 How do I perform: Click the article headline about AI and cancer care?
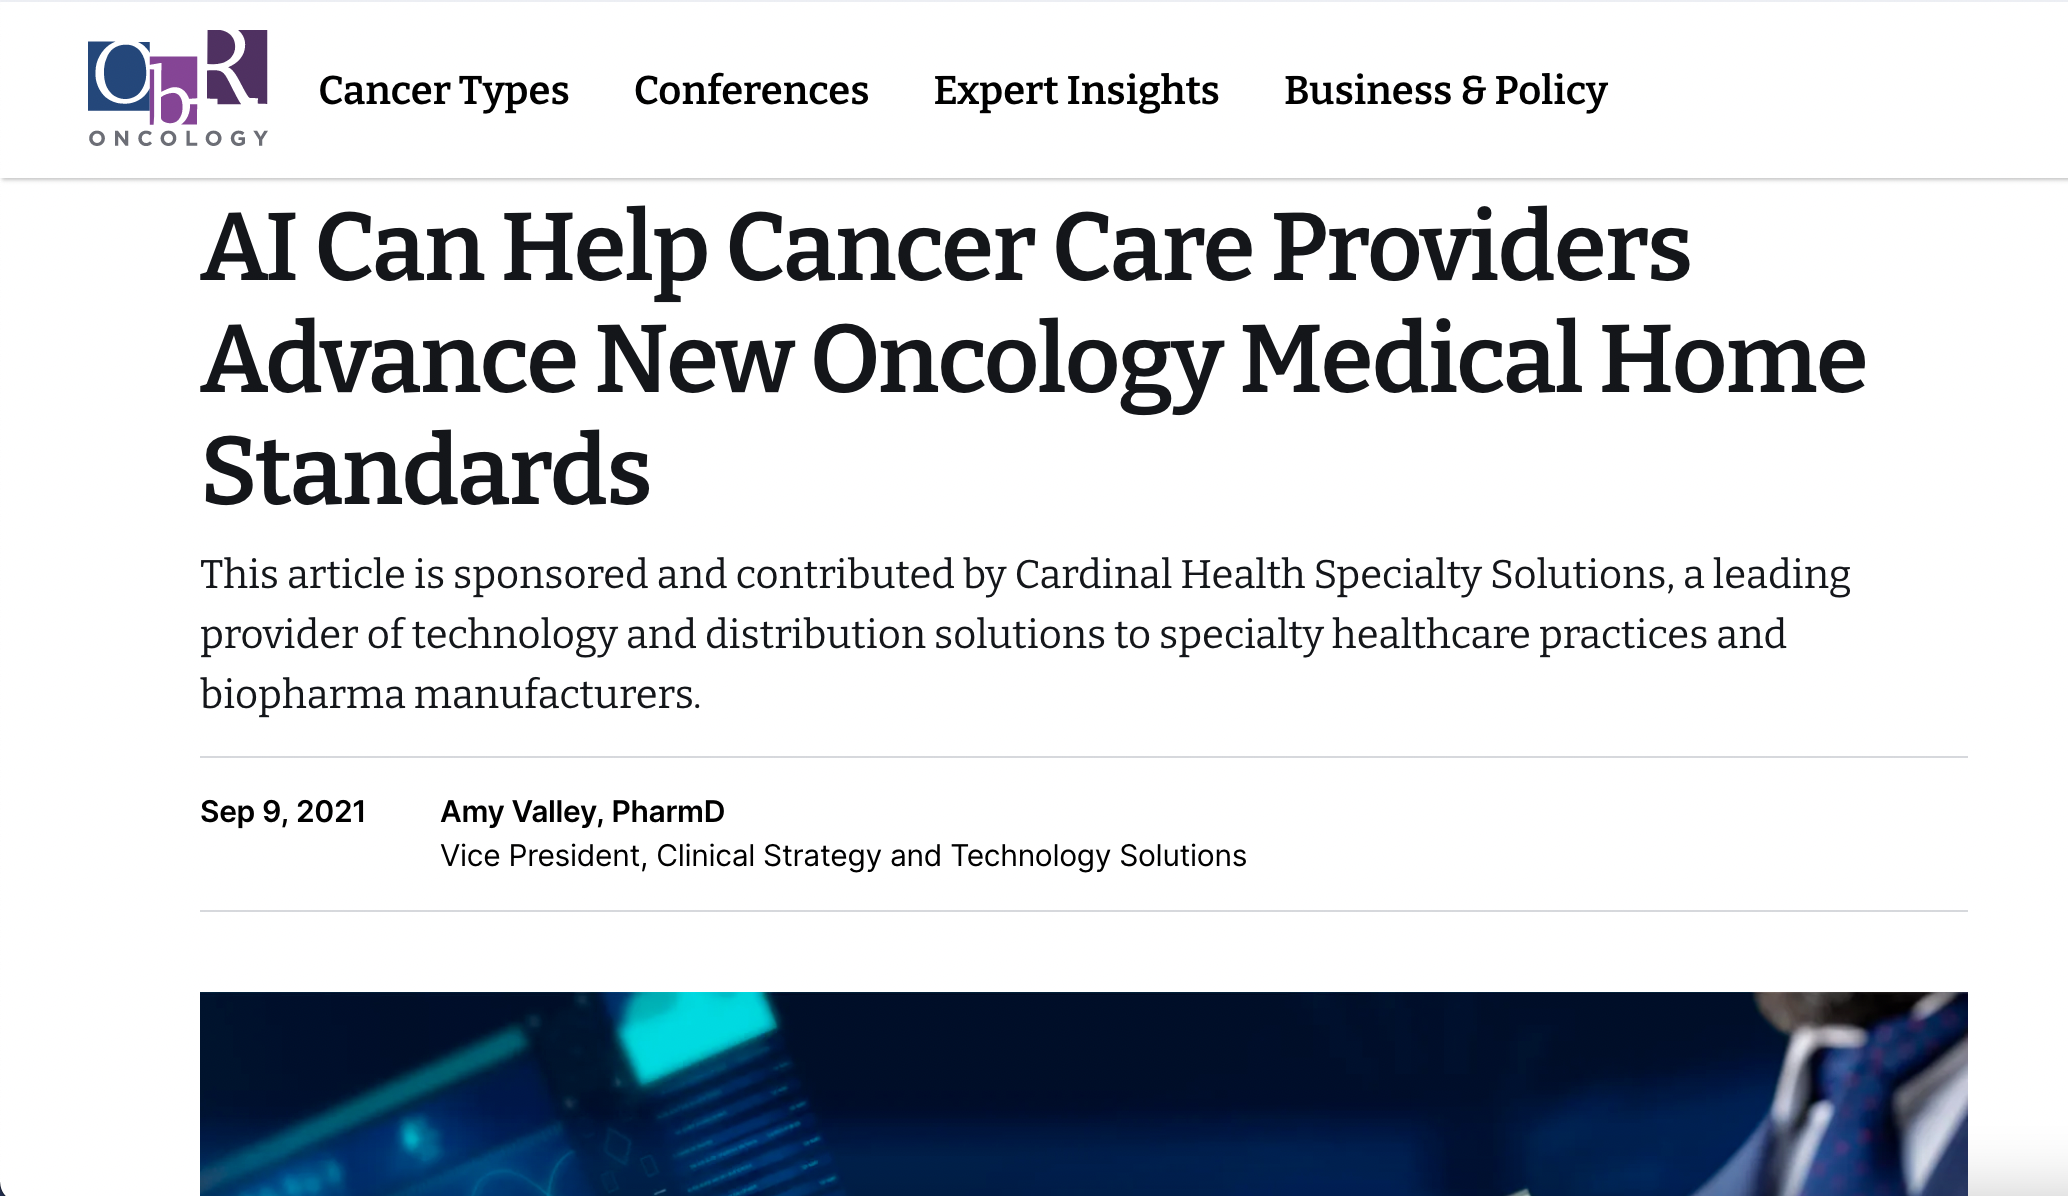click(x=1030, y=355)
